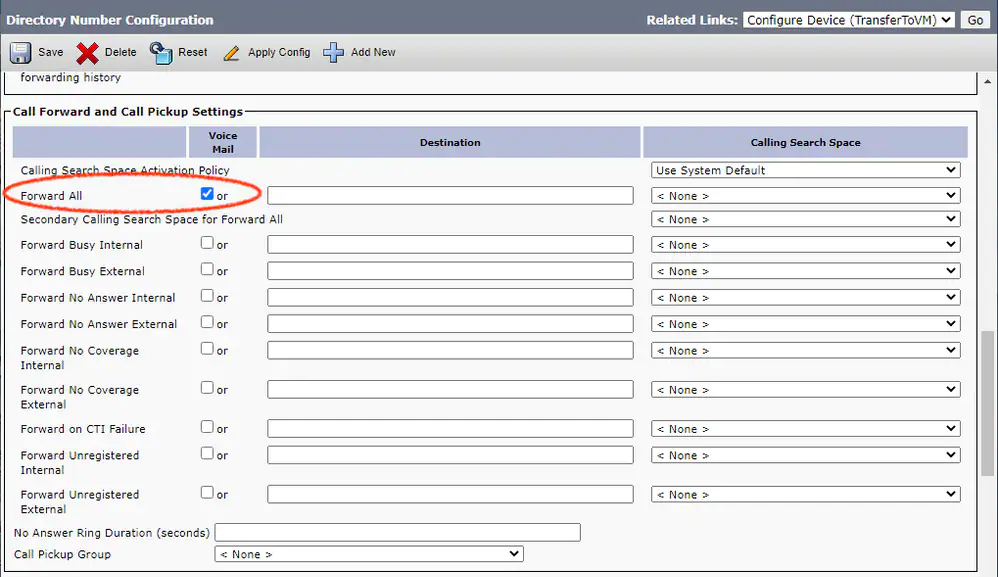Open the Related Links dropdown
Viewport: 998px width, 577px height.
848,20
